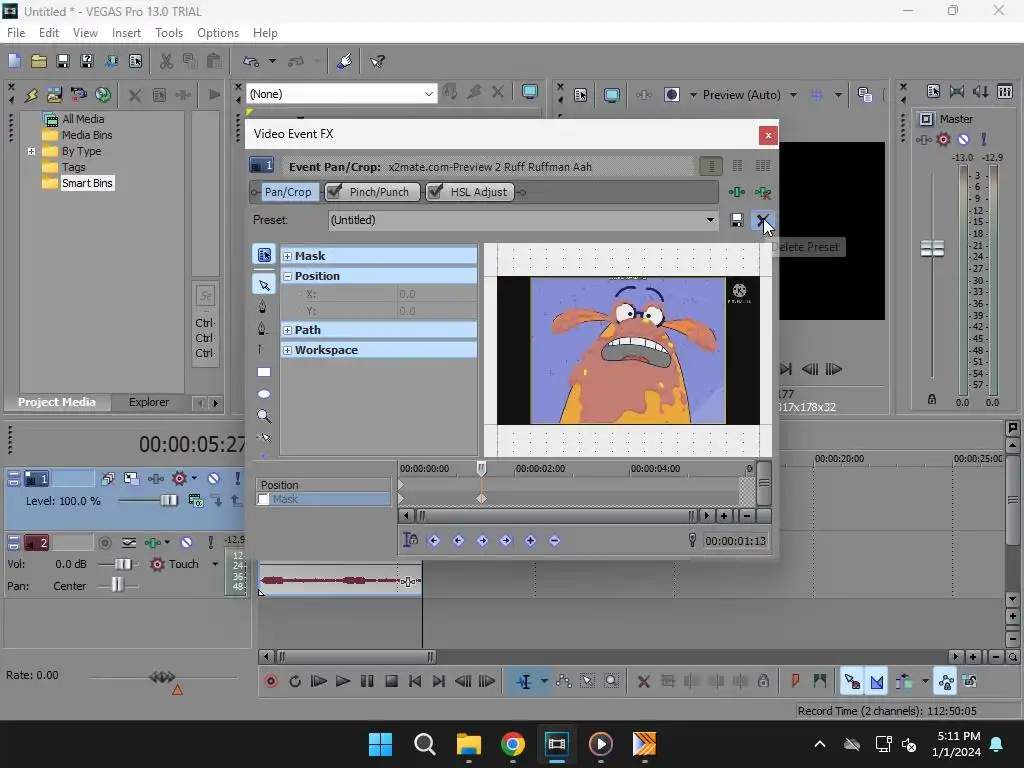Arm audio track 2 for record
The image size is (1024, 768).
tap(104, 543)
